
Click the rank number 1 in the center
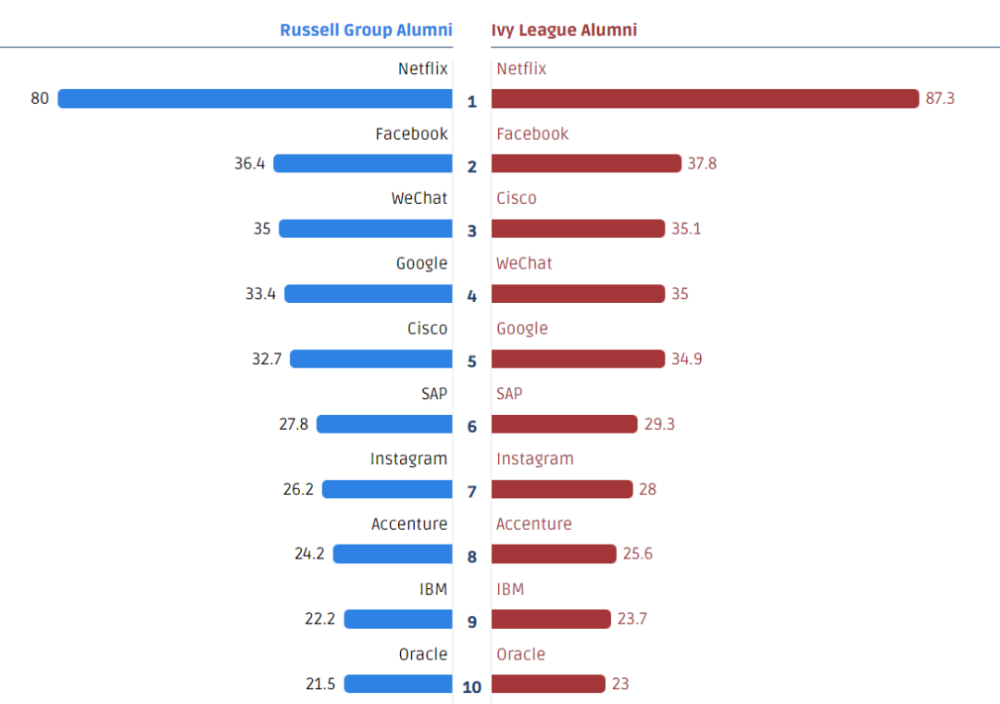472,101
